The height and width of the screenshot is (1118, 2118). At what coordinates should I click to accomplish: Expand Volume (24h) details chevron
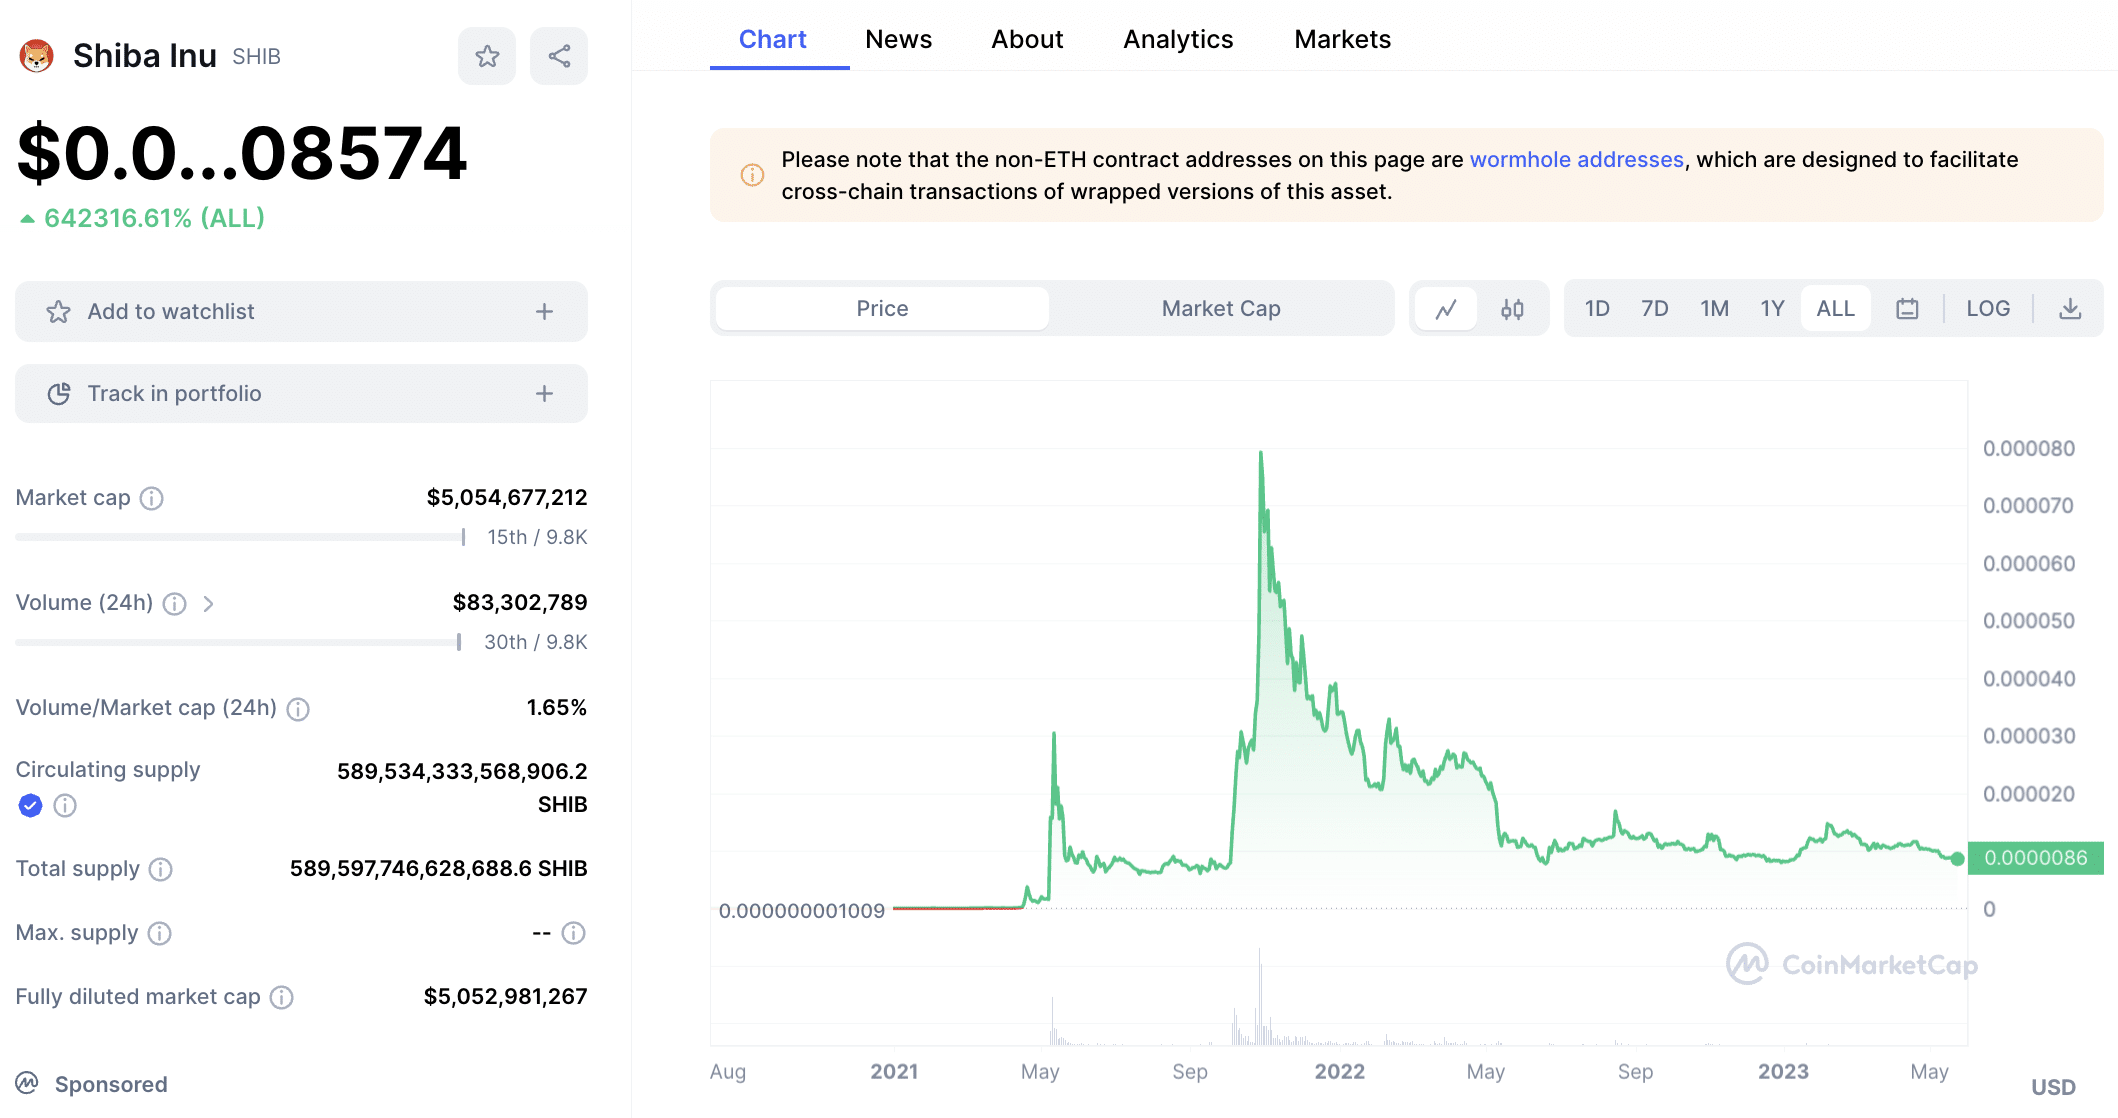pos(208,603)
